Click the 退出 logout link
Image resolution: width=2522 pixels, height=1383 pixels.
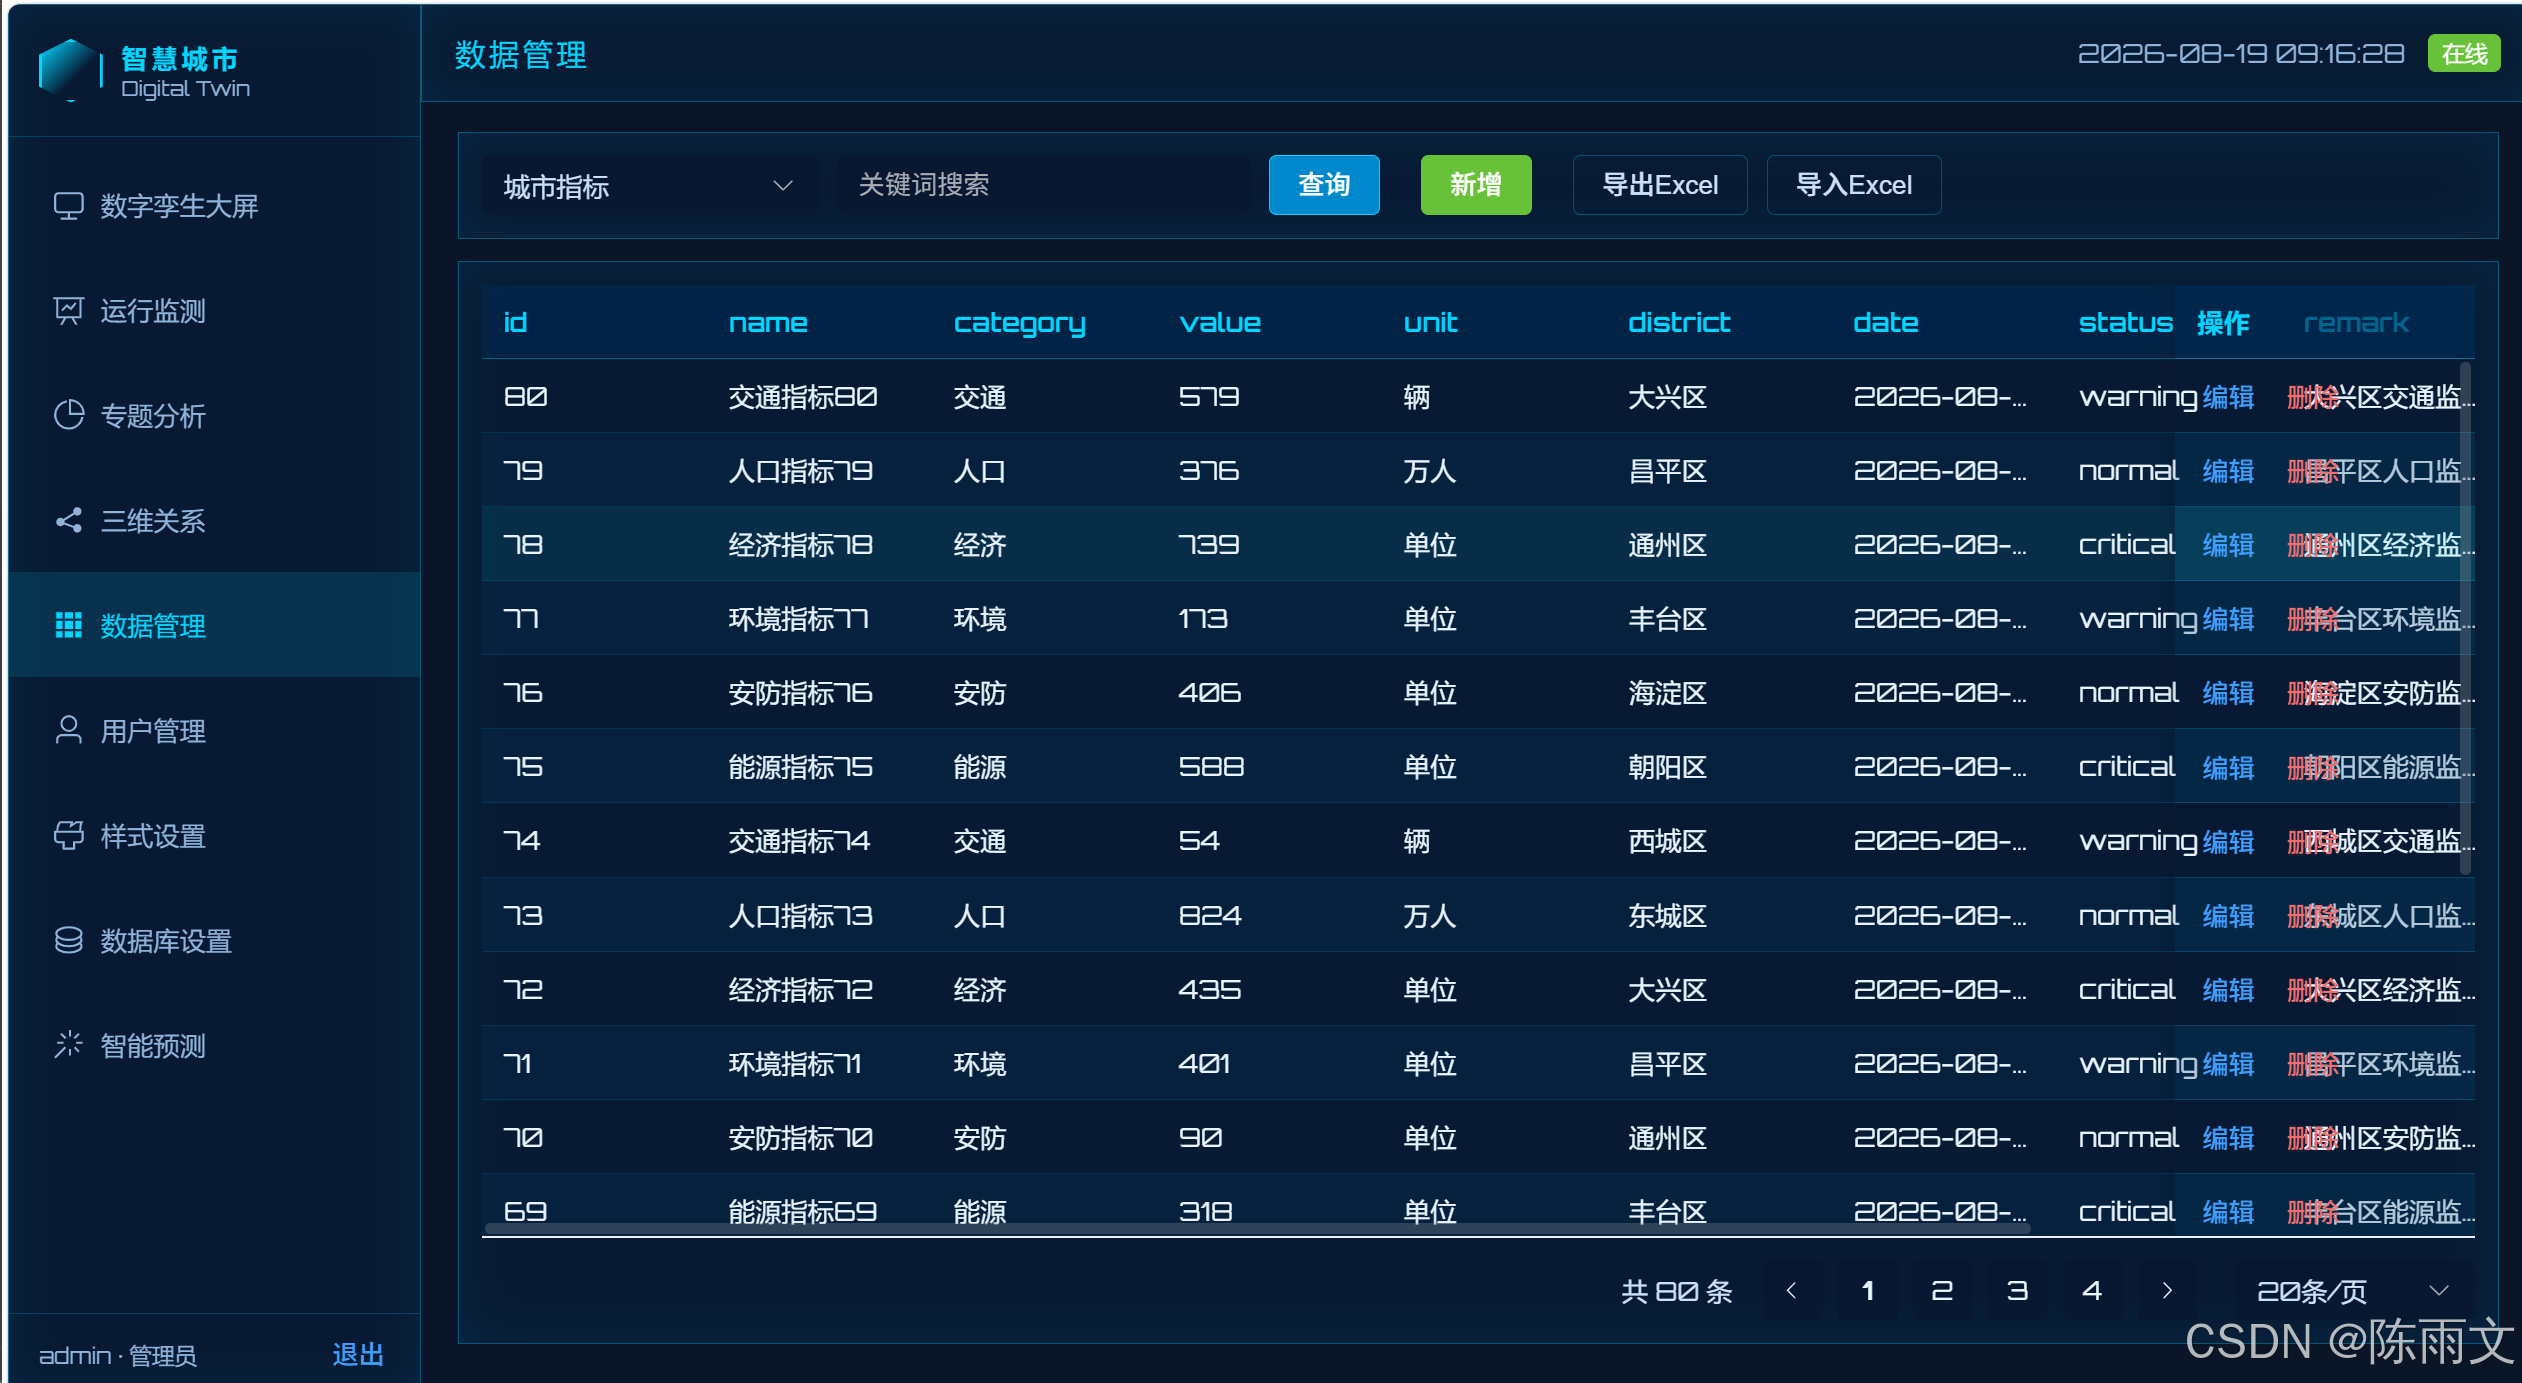click(x=358, y=1355)
